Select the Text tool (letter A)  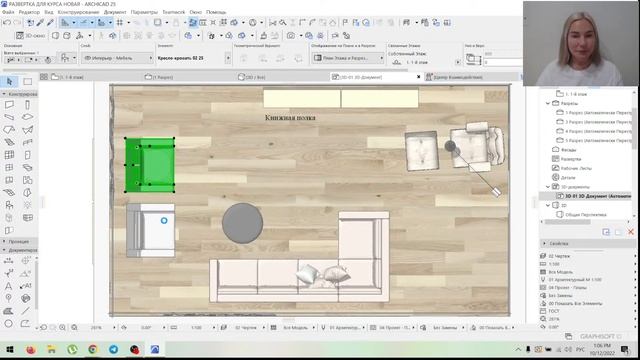pyautogui.click(x=8, y=286)
